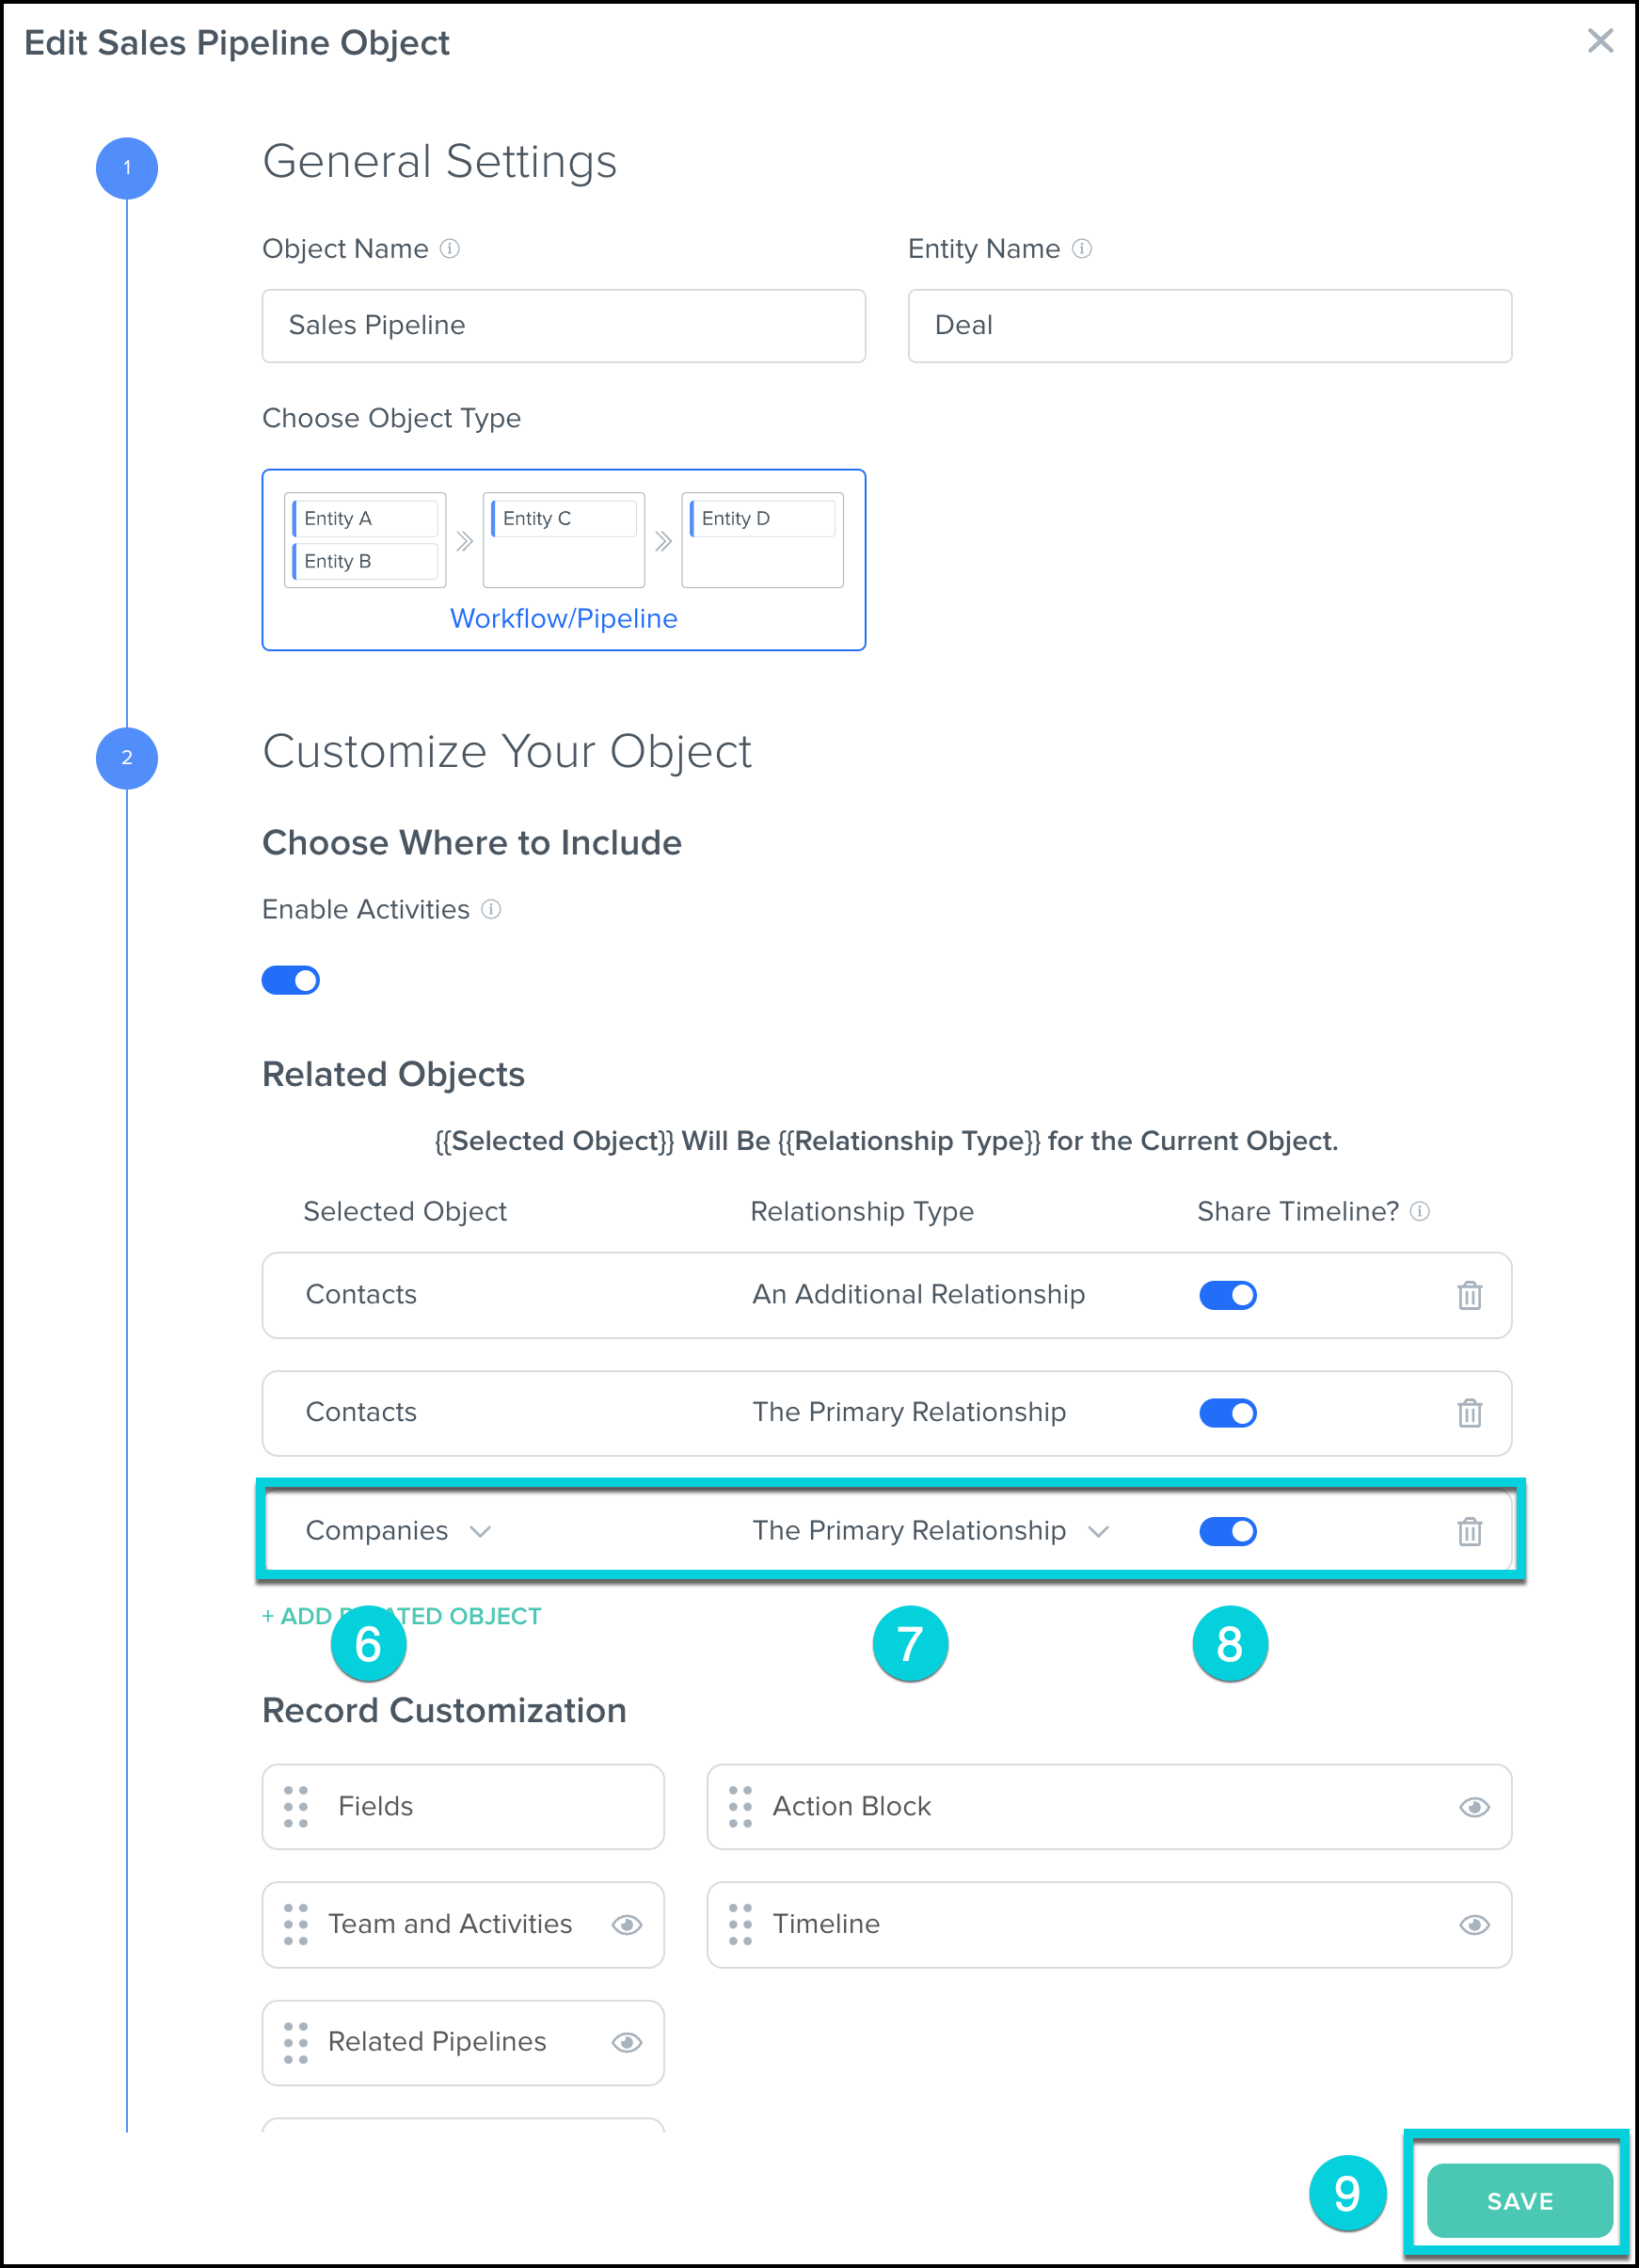Click info icon next to Enable Activities
Screen dimensions: 1639x2268
point(491,909)
